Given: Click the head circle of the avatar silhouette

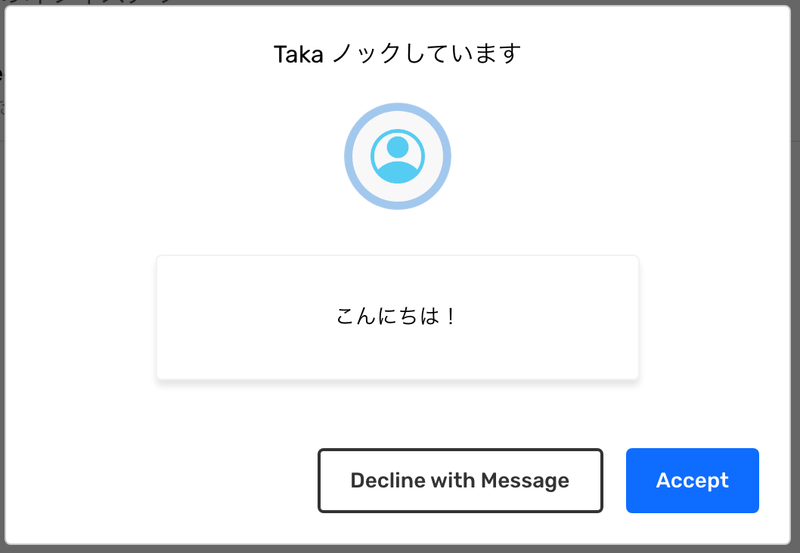Looking at the screenshot, I should pyautogui.click(x=397, y=147).
